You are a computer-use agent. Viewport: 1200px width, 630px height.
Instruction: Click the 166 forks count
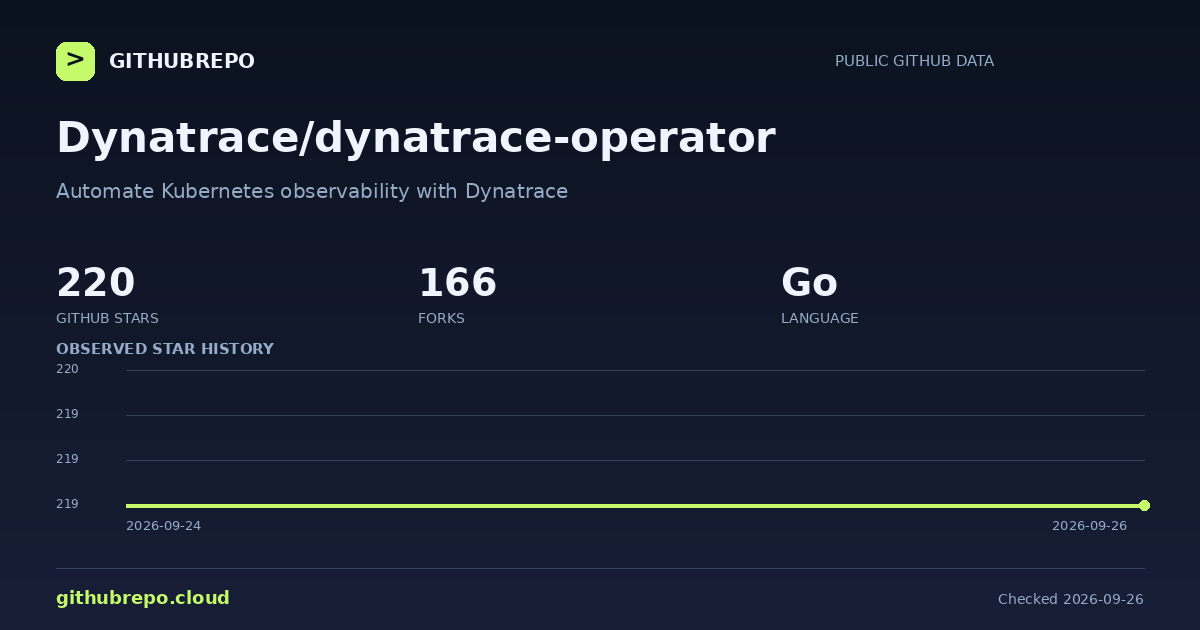point(457,283)
